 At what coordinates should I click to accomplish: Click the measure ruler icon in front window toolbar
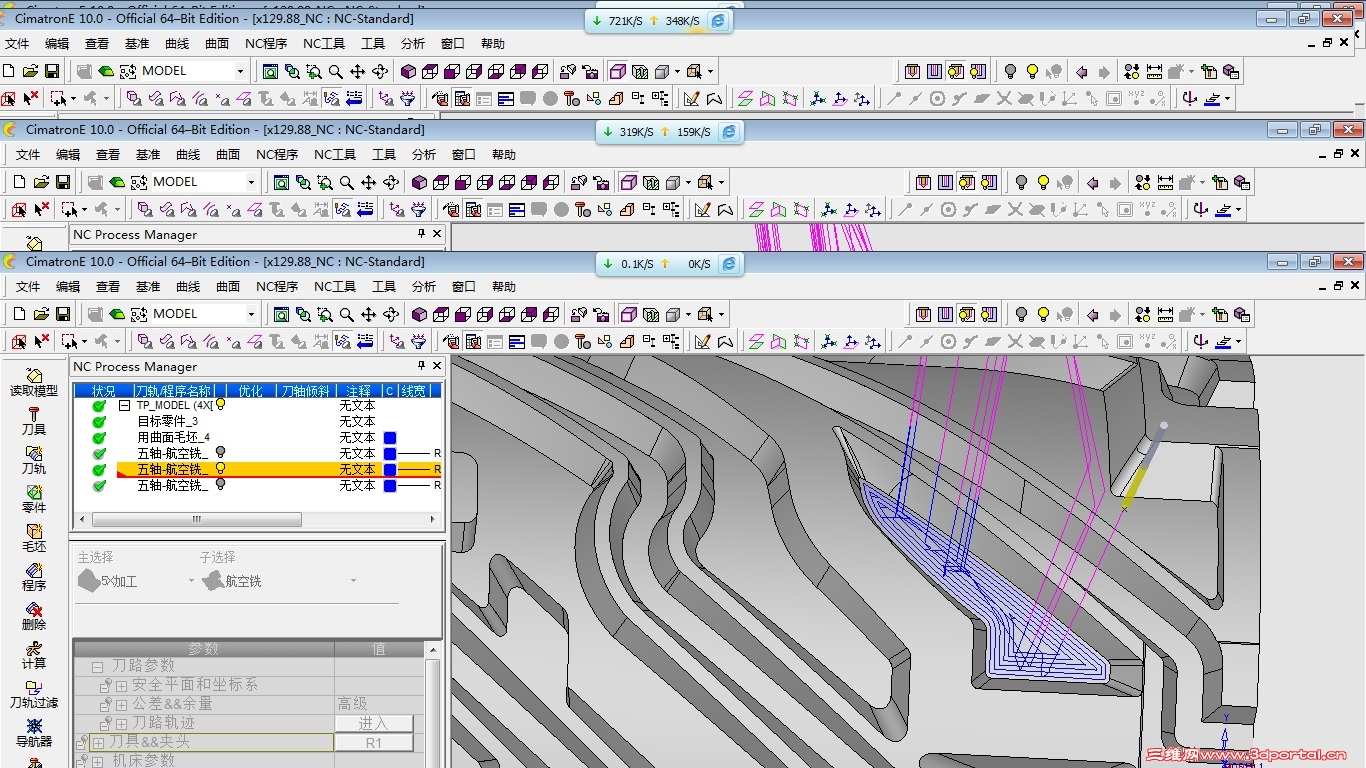pos(1165,314)
